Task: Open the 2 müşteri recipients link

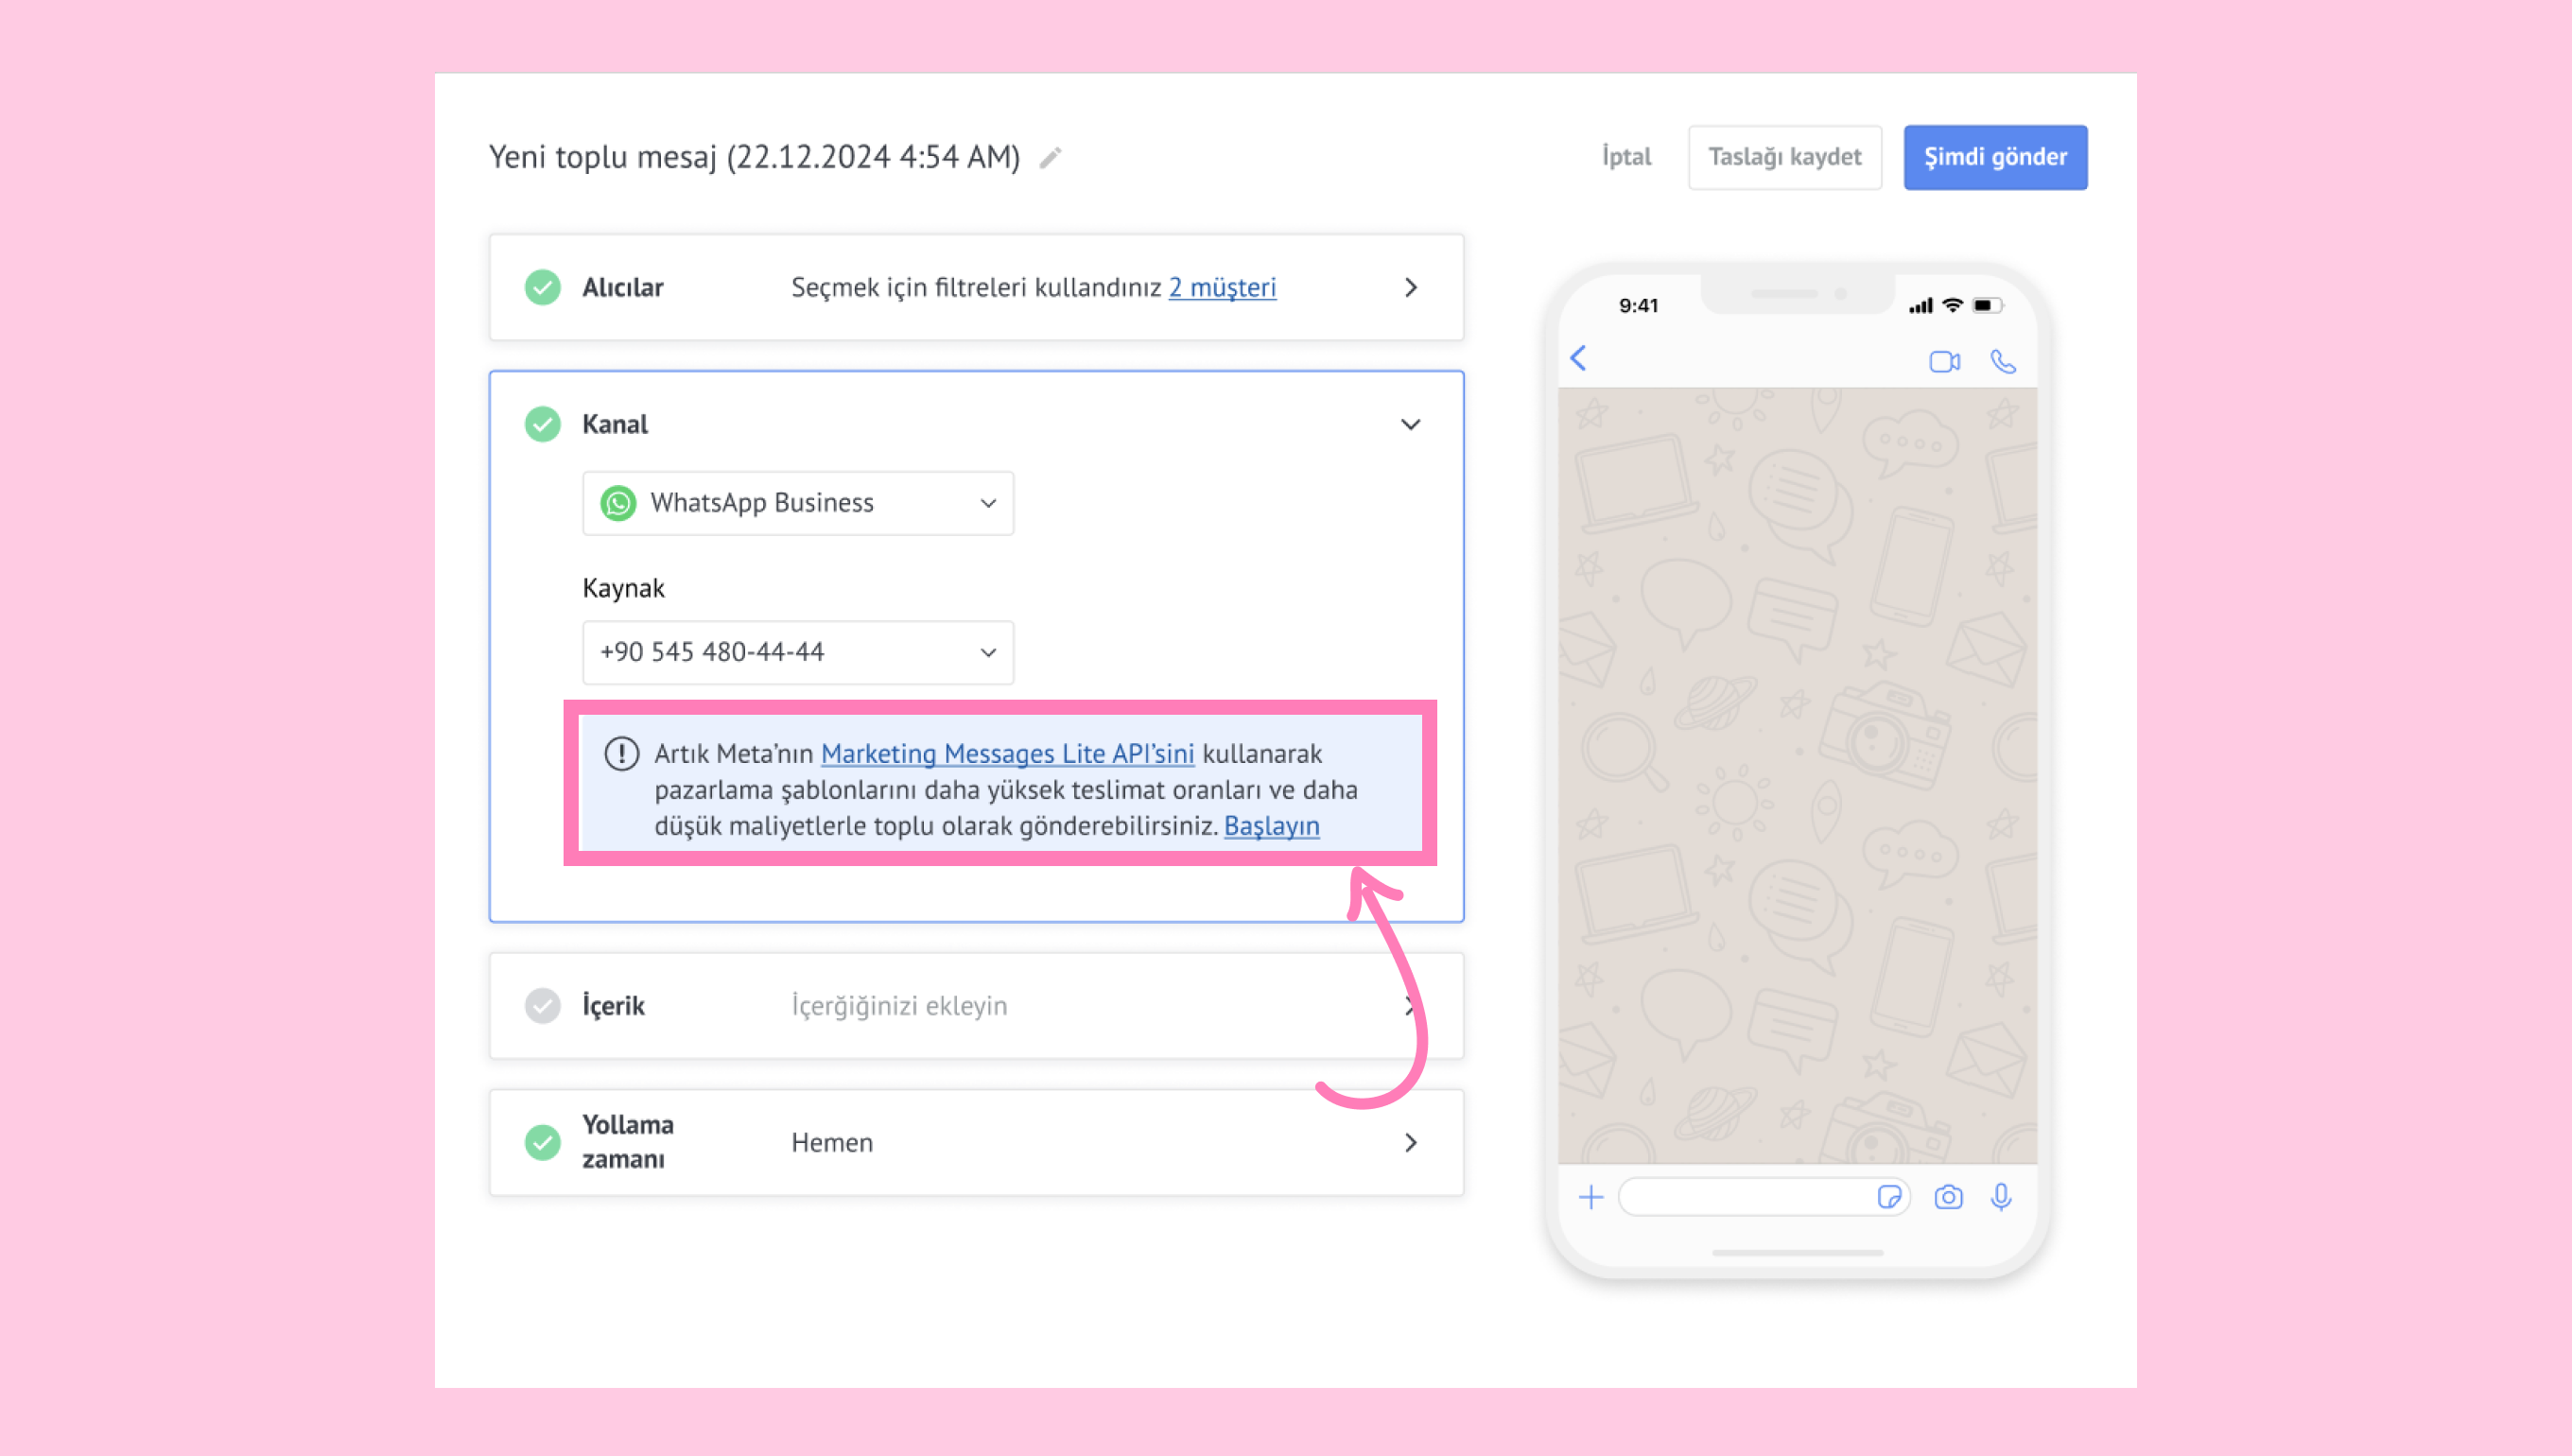Action: click(1222, 288)
